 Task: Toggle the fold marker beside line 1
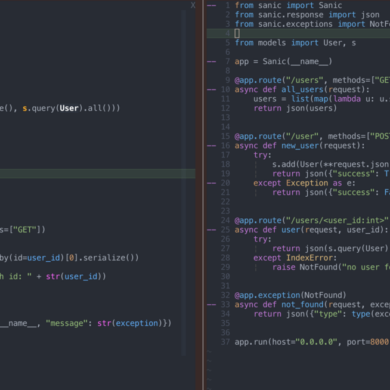pyautogui.click(x=212, y=5)
